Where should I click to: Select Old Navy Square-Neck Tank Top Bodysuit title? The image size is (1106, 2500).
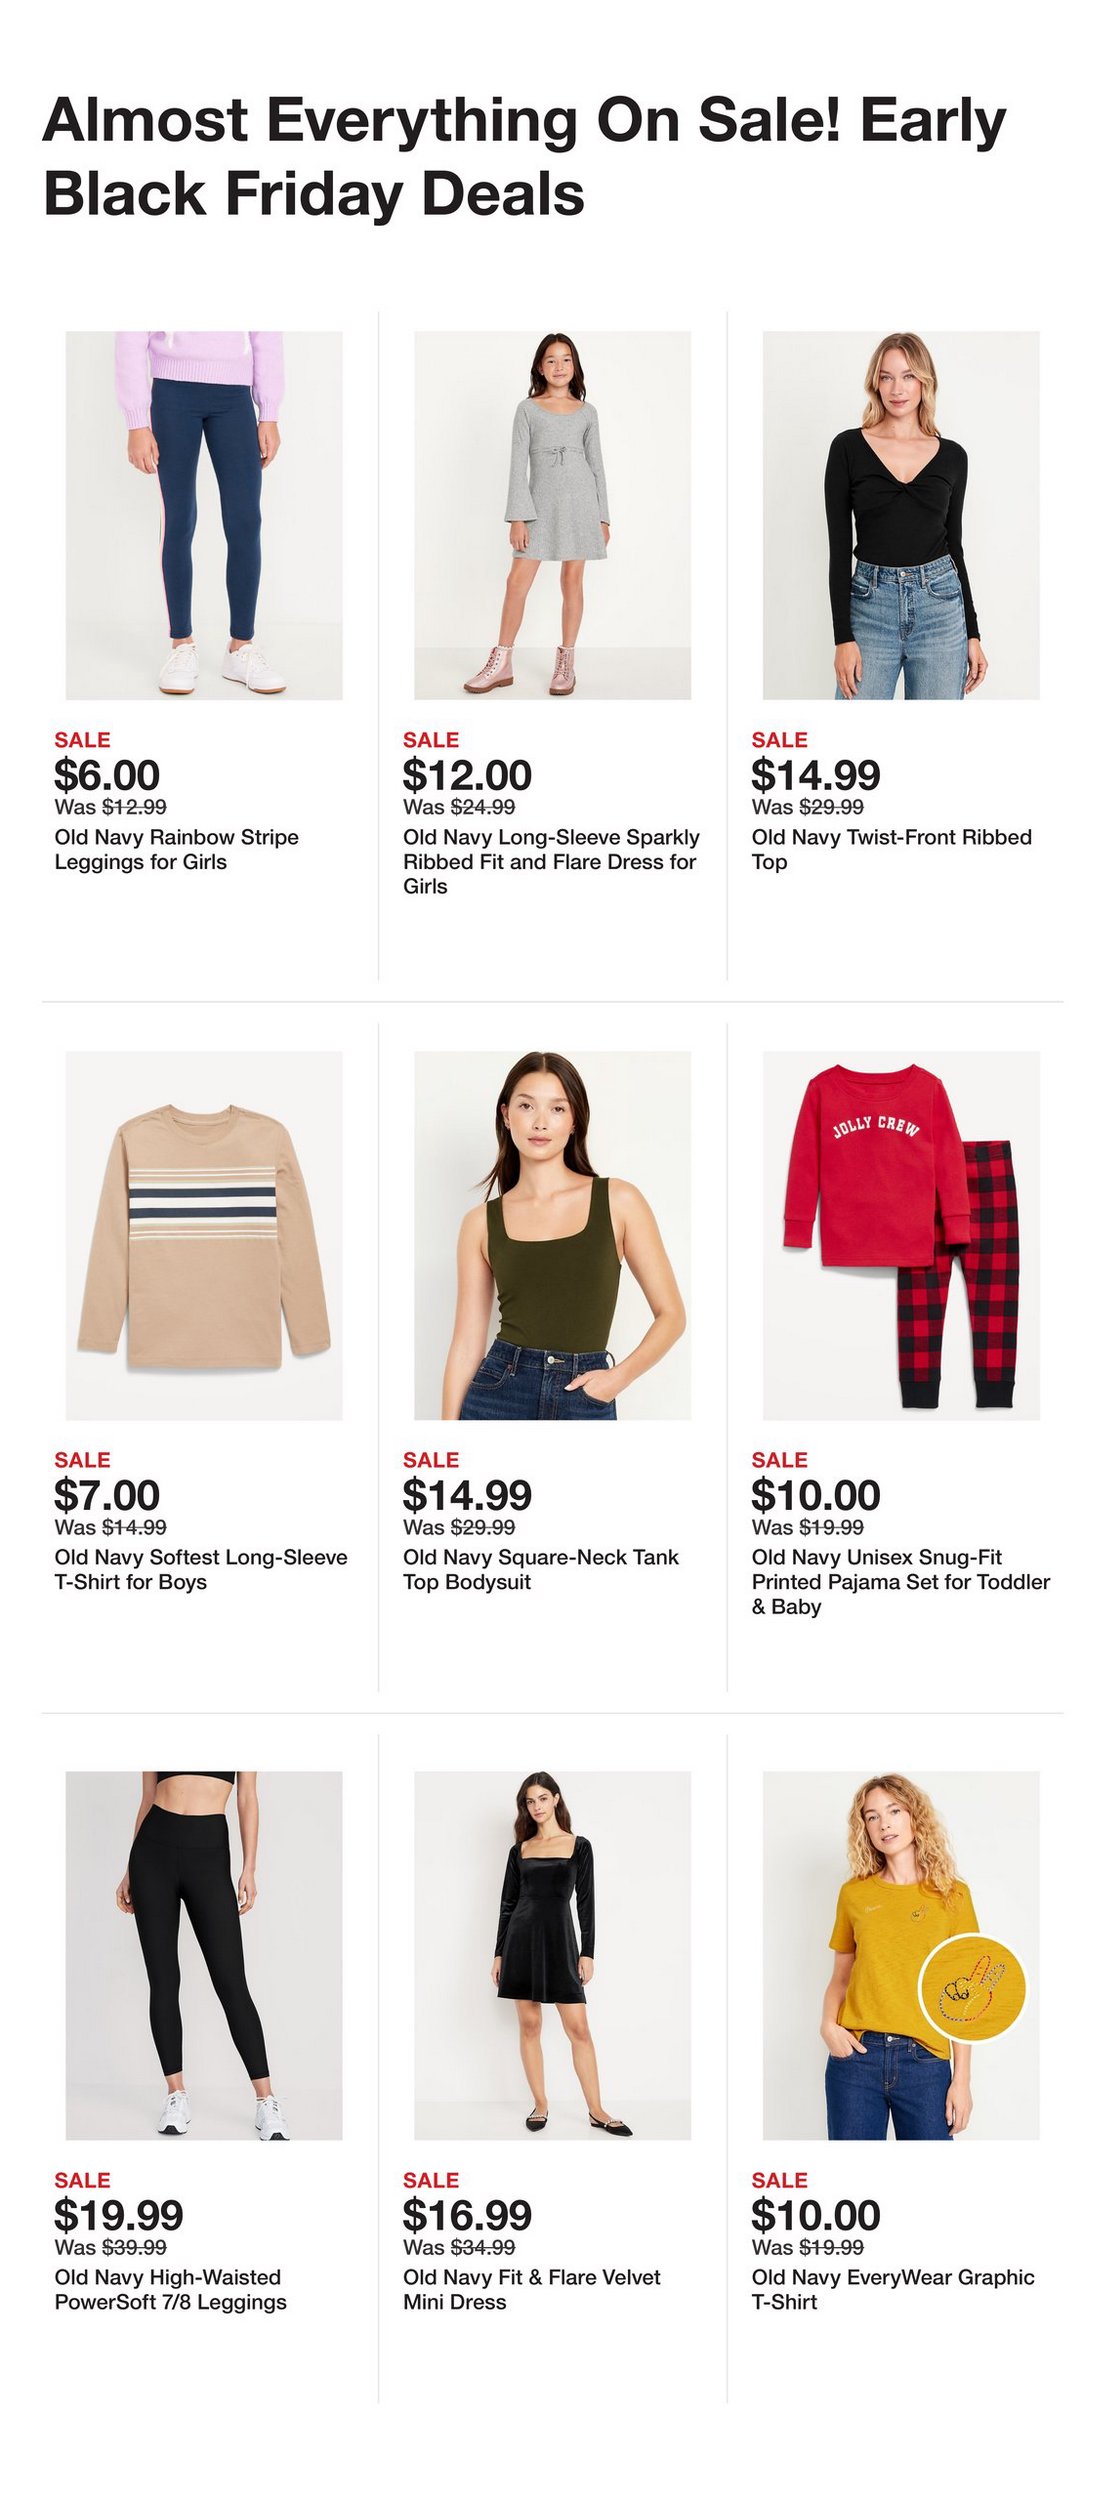coord(540,1569)
